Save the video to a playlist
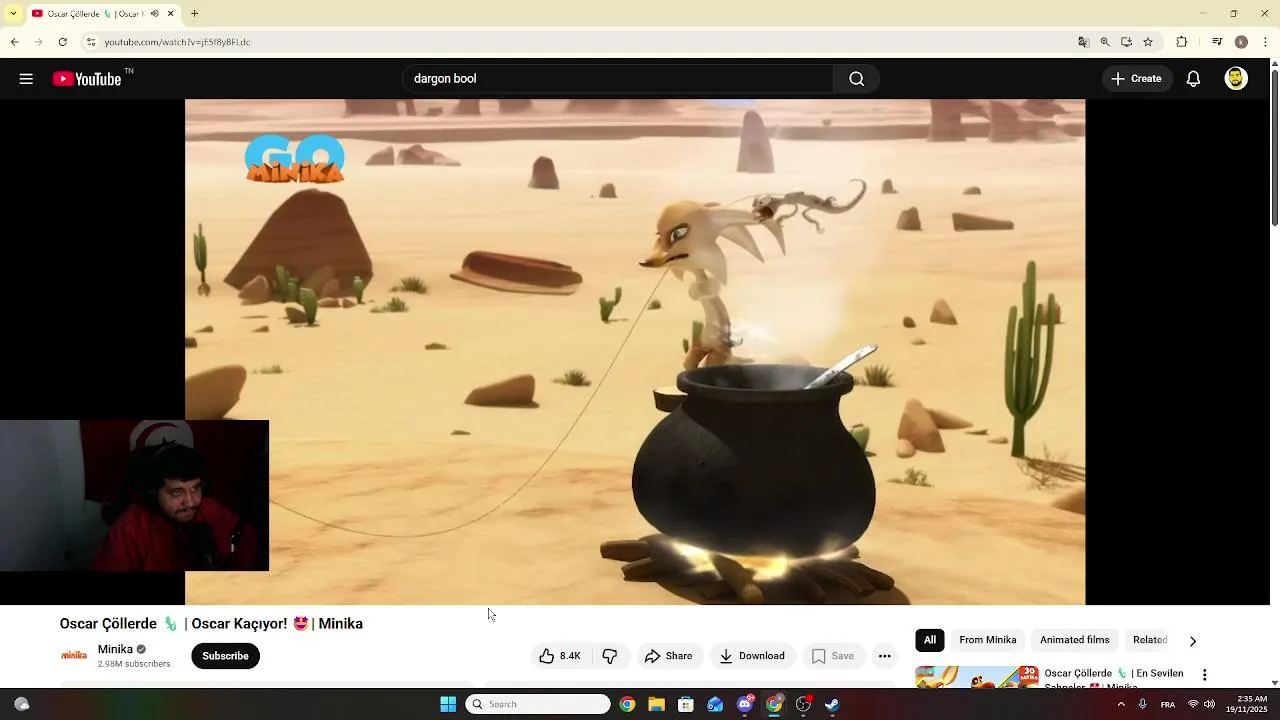This screenshot has width=1280, height=720. pos(833,656)
